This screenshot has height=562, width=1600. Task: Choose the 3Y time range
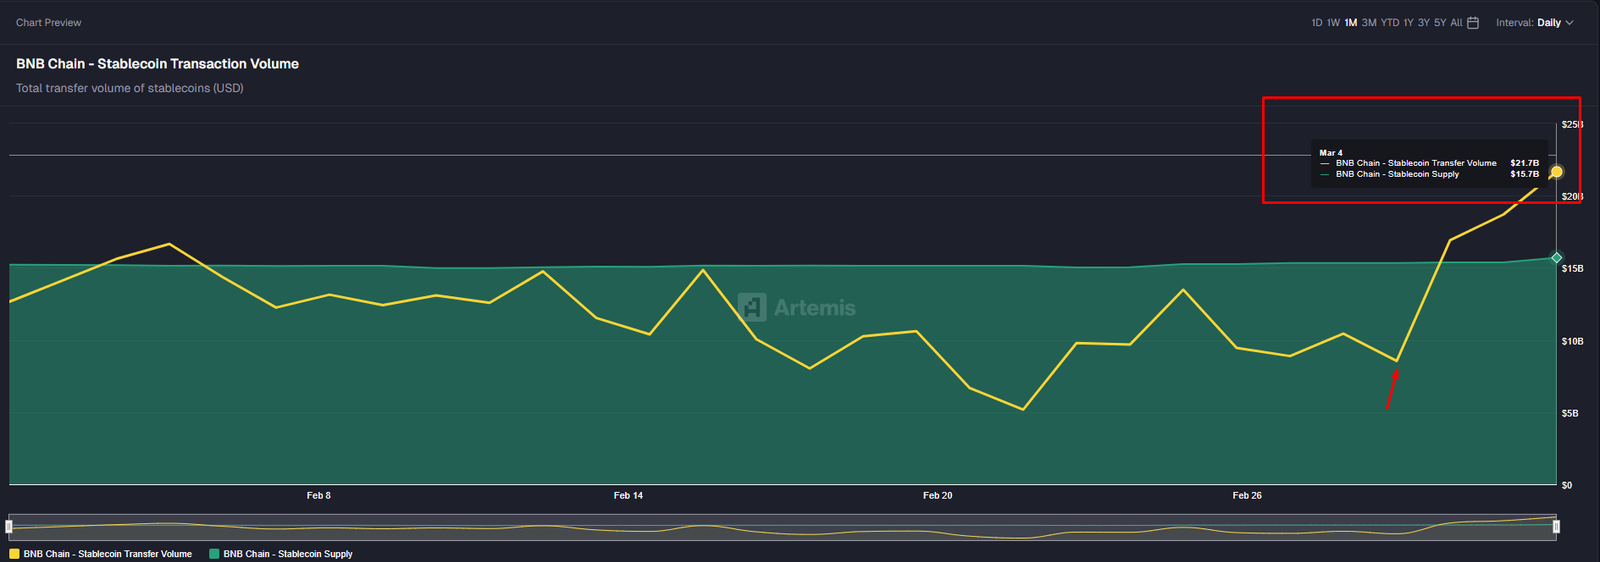point(1424,23)
